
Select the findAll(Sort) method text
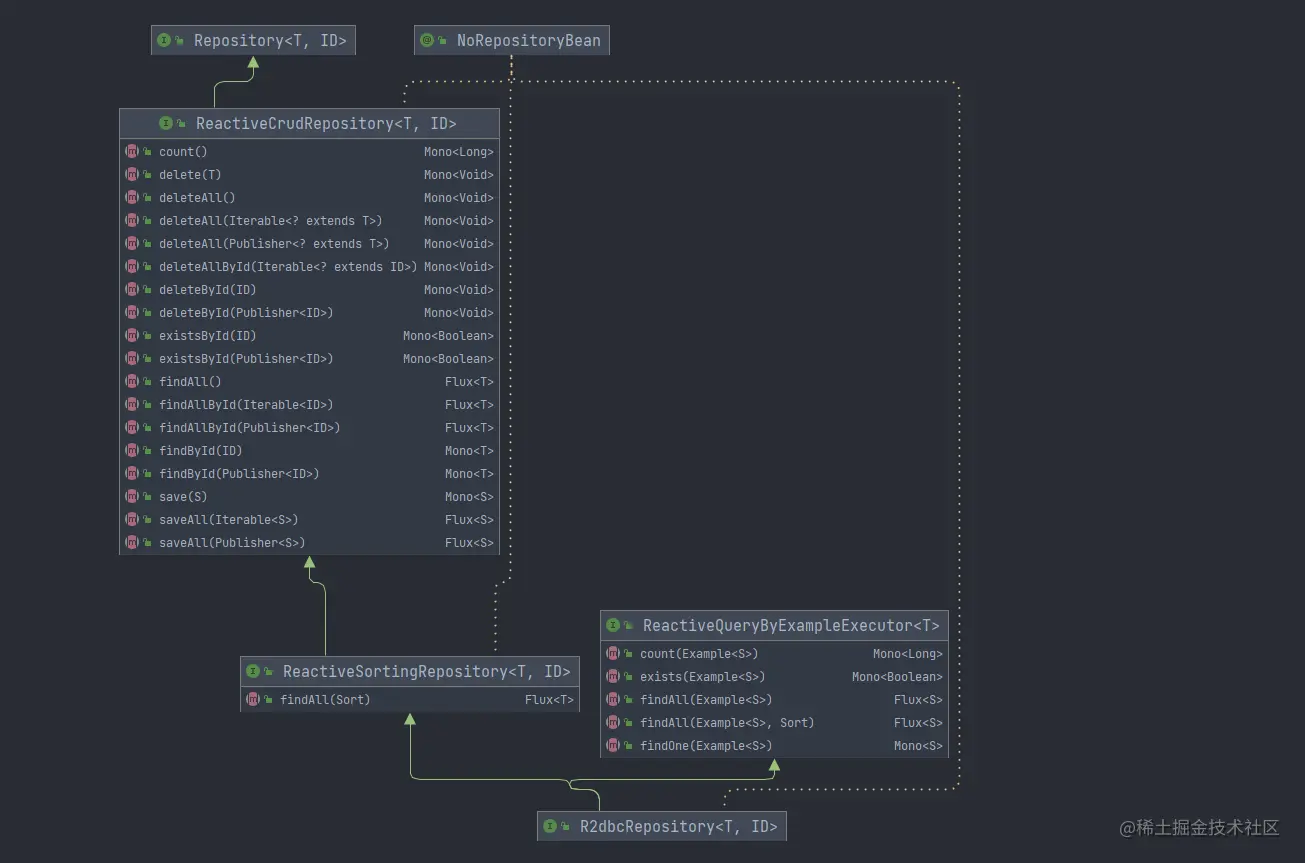point(325,700)
